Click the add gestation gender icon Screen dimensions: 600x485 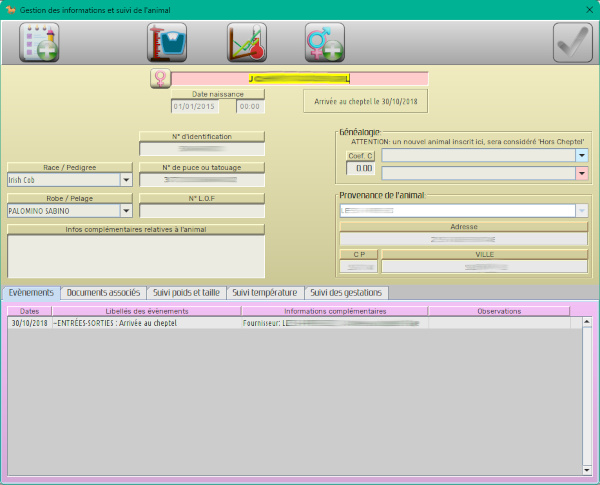tap(324, 43)
